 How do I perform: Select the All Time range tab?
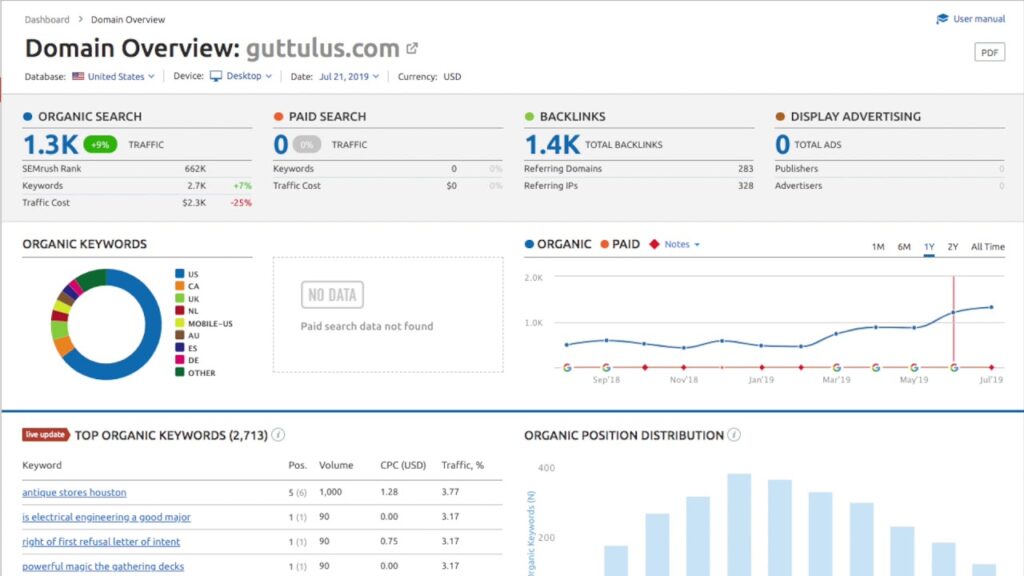987,247
